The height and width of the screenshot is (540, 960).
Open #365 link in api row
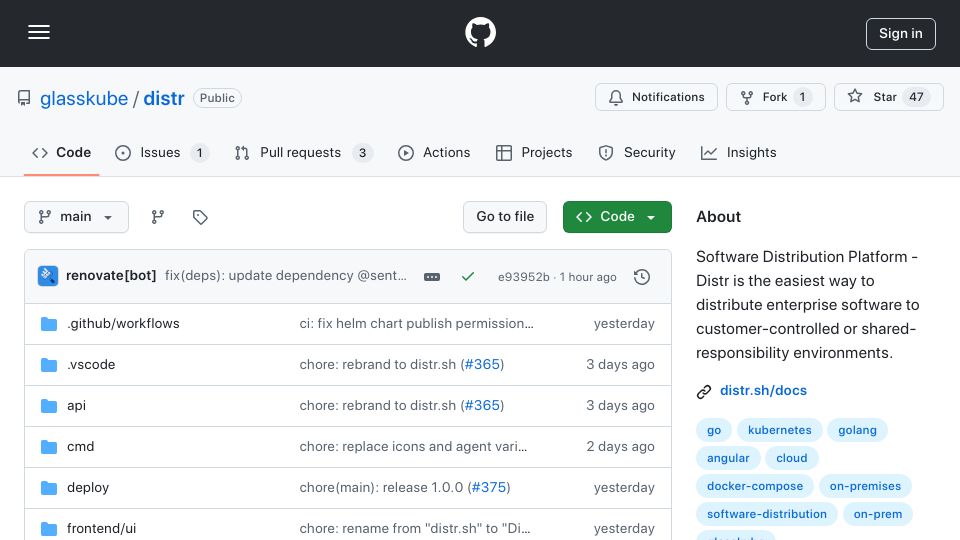point(482,405)
